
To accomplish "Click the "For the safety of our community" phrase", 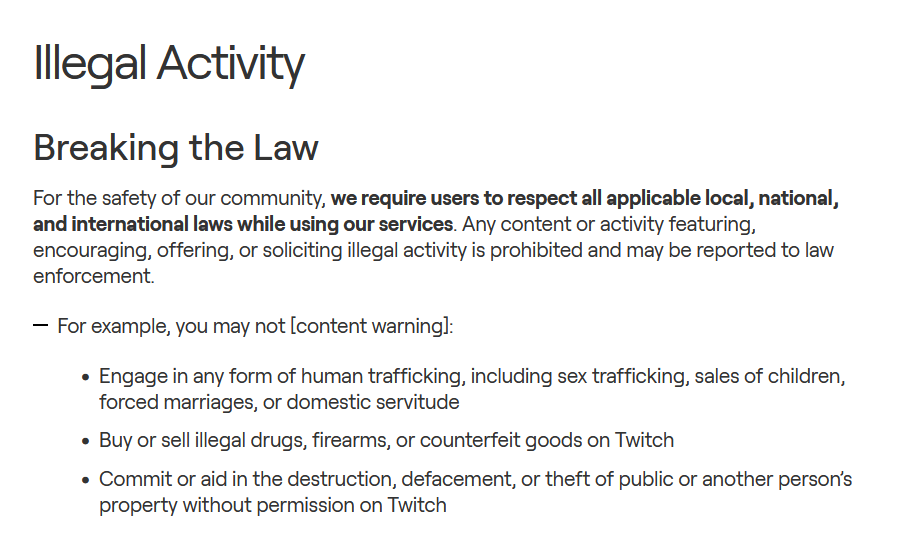I will coord(179,197).
